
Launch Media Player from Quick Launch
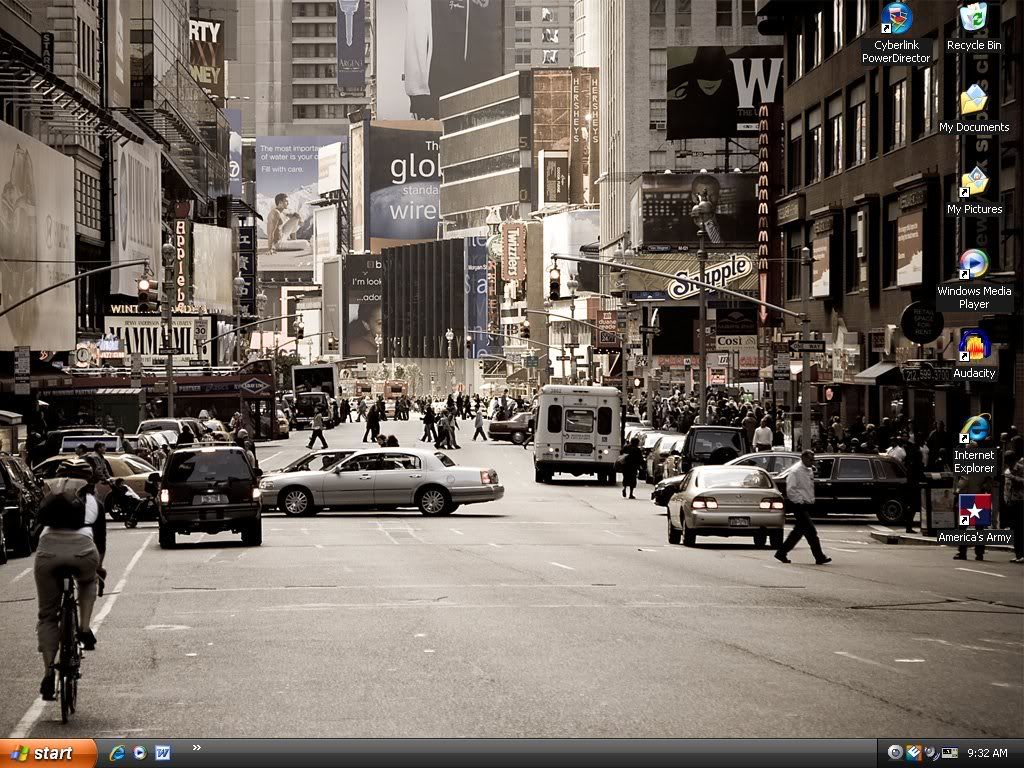pos(140,753)
